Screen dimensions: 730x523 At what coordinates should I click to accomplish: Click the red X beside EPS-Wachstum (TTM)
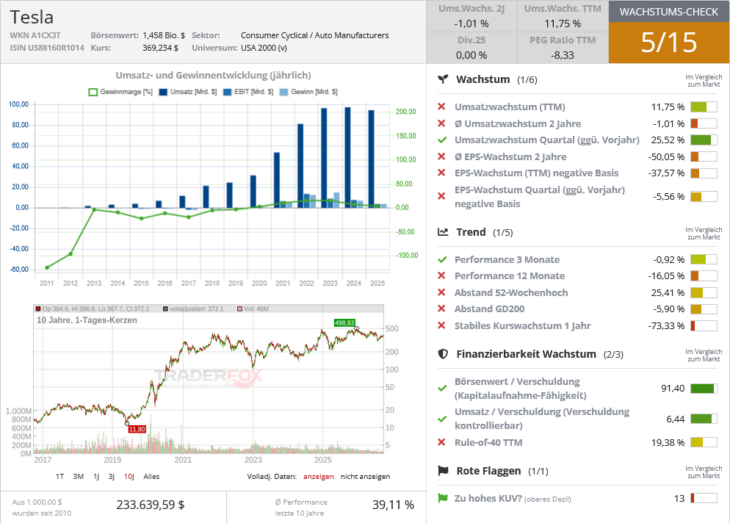(x=441, y=173)
